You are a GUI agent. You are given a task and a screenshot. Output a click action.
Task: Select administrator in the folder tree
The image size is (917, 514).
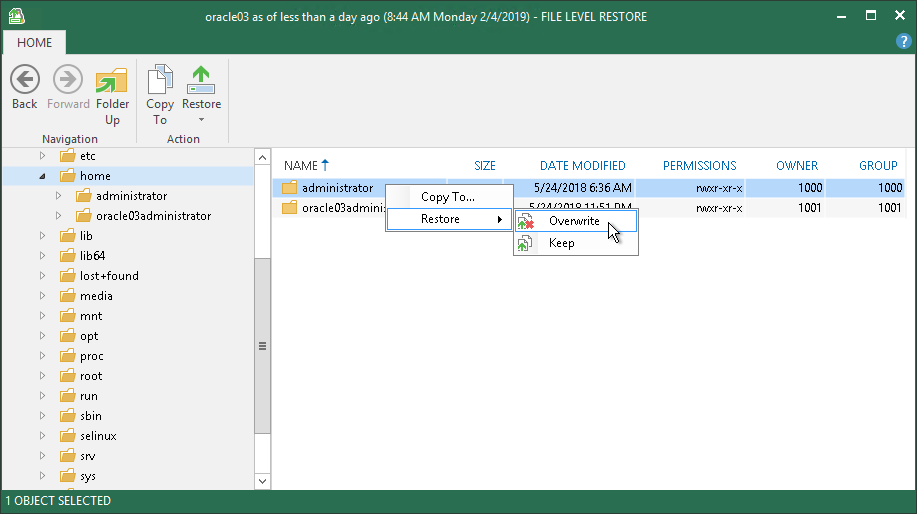[132, 196]
